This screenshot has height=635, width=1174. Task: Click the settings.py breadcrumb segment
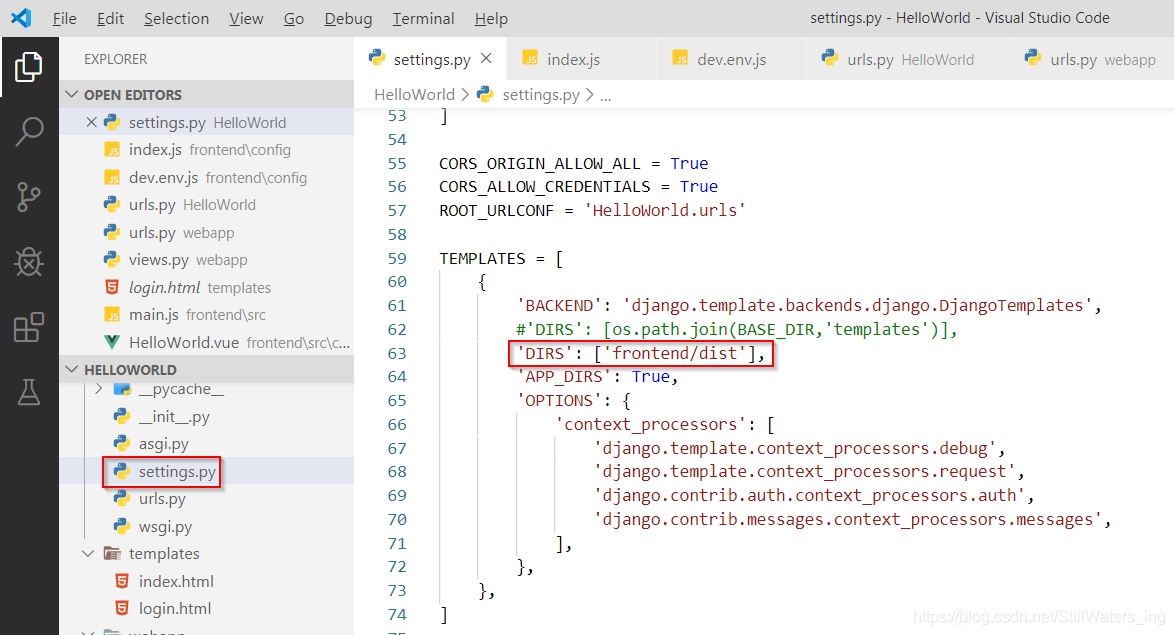click(541, 94)
